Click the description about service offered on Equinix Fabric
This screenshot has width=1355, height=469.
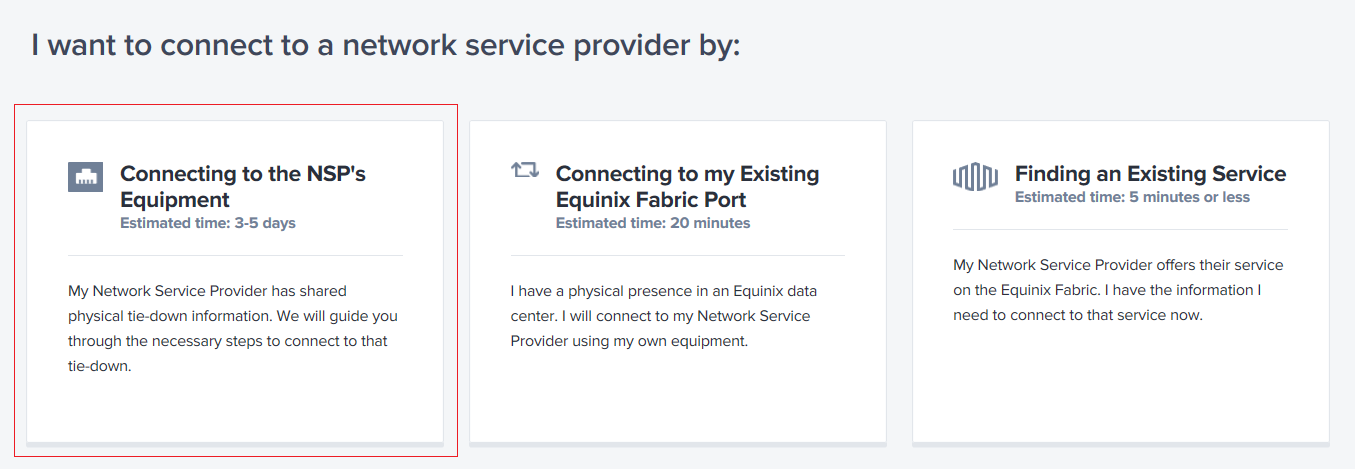click(x=1118, y=290)
